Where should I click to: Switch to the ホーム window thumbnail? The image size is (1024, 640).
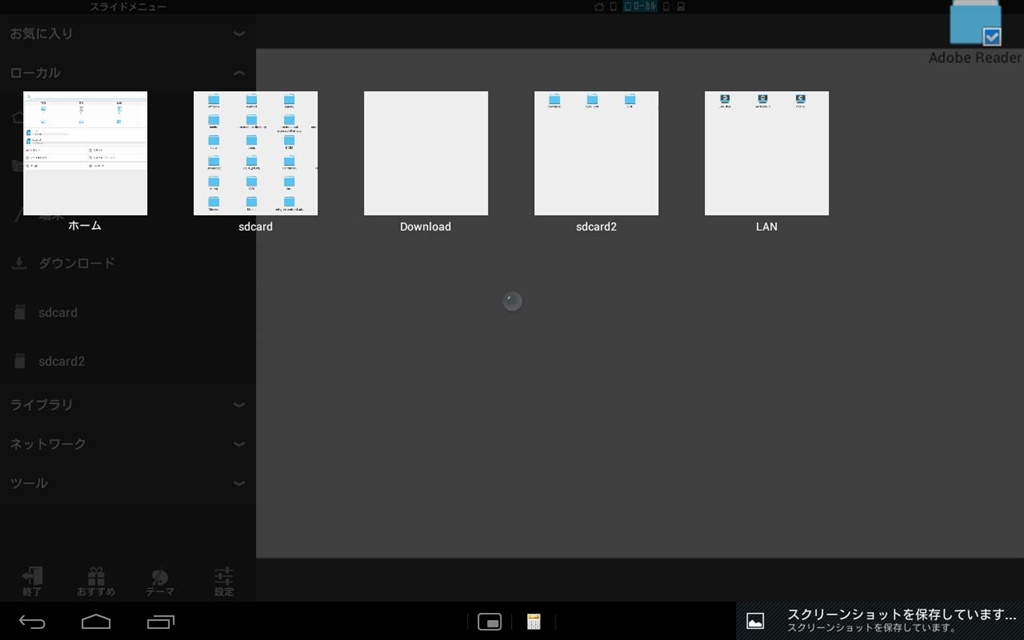85,153
